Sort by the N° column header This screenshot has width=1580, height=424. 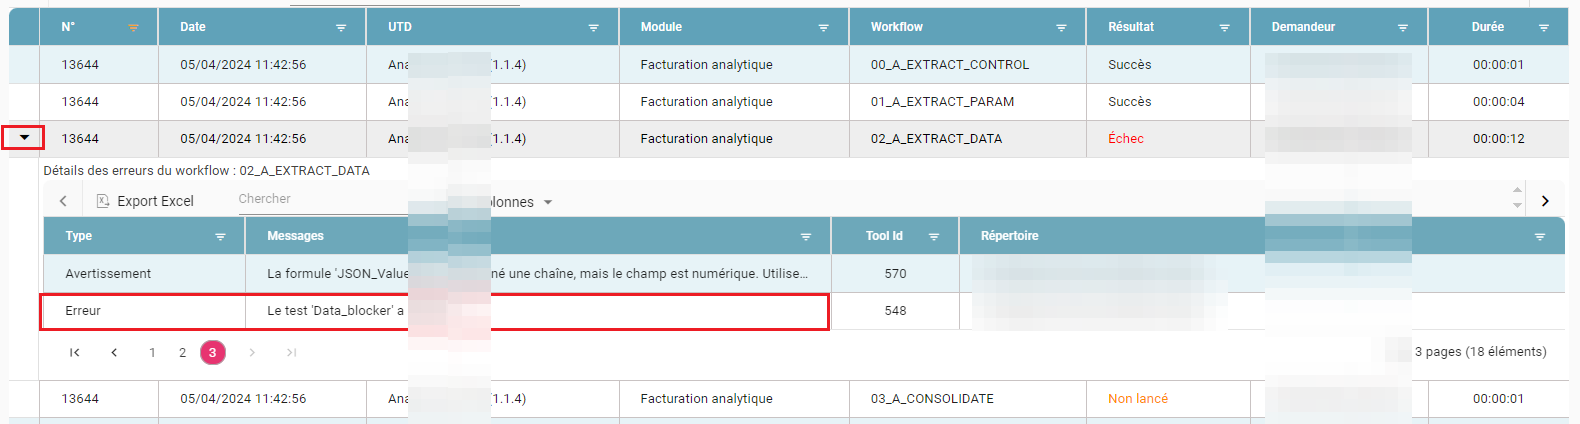click(x=68, y=27)
